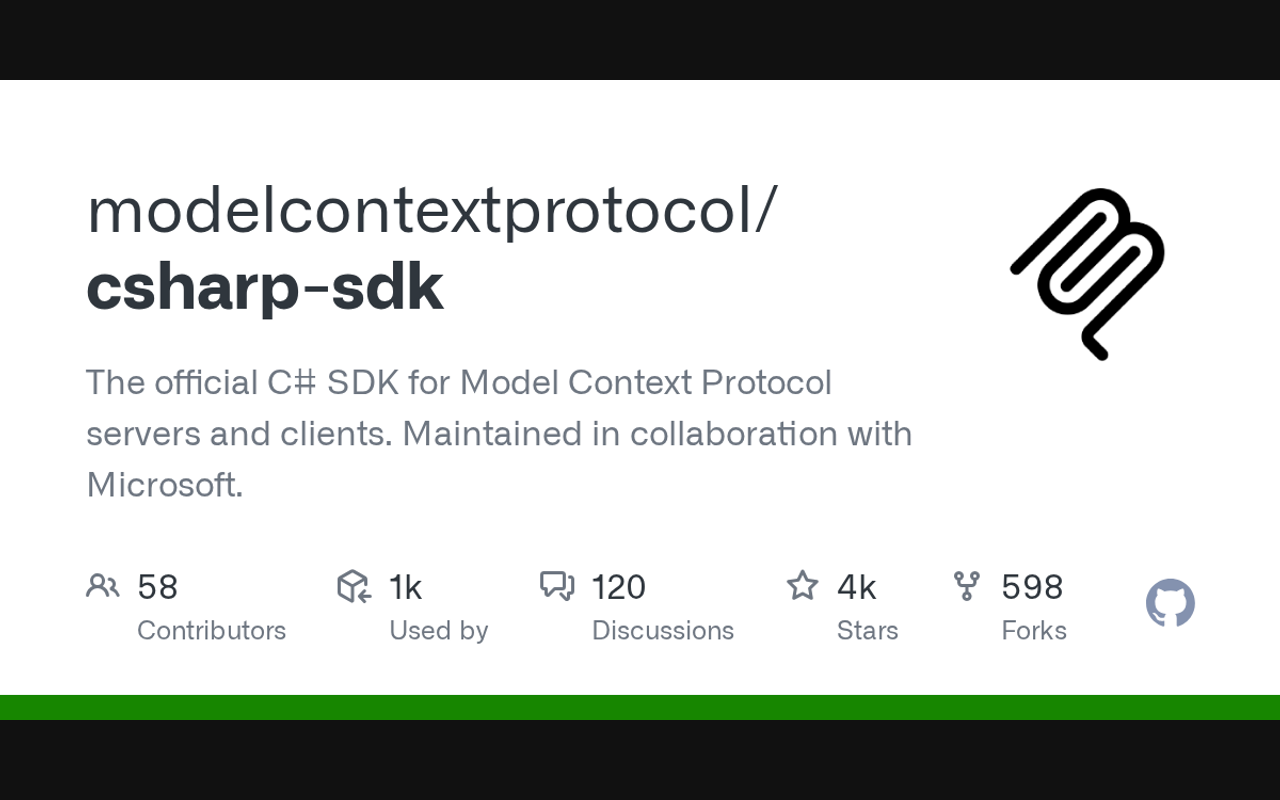Click the GitHub Octocat logo
Screen dimensions: 1280x800
pyautogui.click(x=1170, y=603)
